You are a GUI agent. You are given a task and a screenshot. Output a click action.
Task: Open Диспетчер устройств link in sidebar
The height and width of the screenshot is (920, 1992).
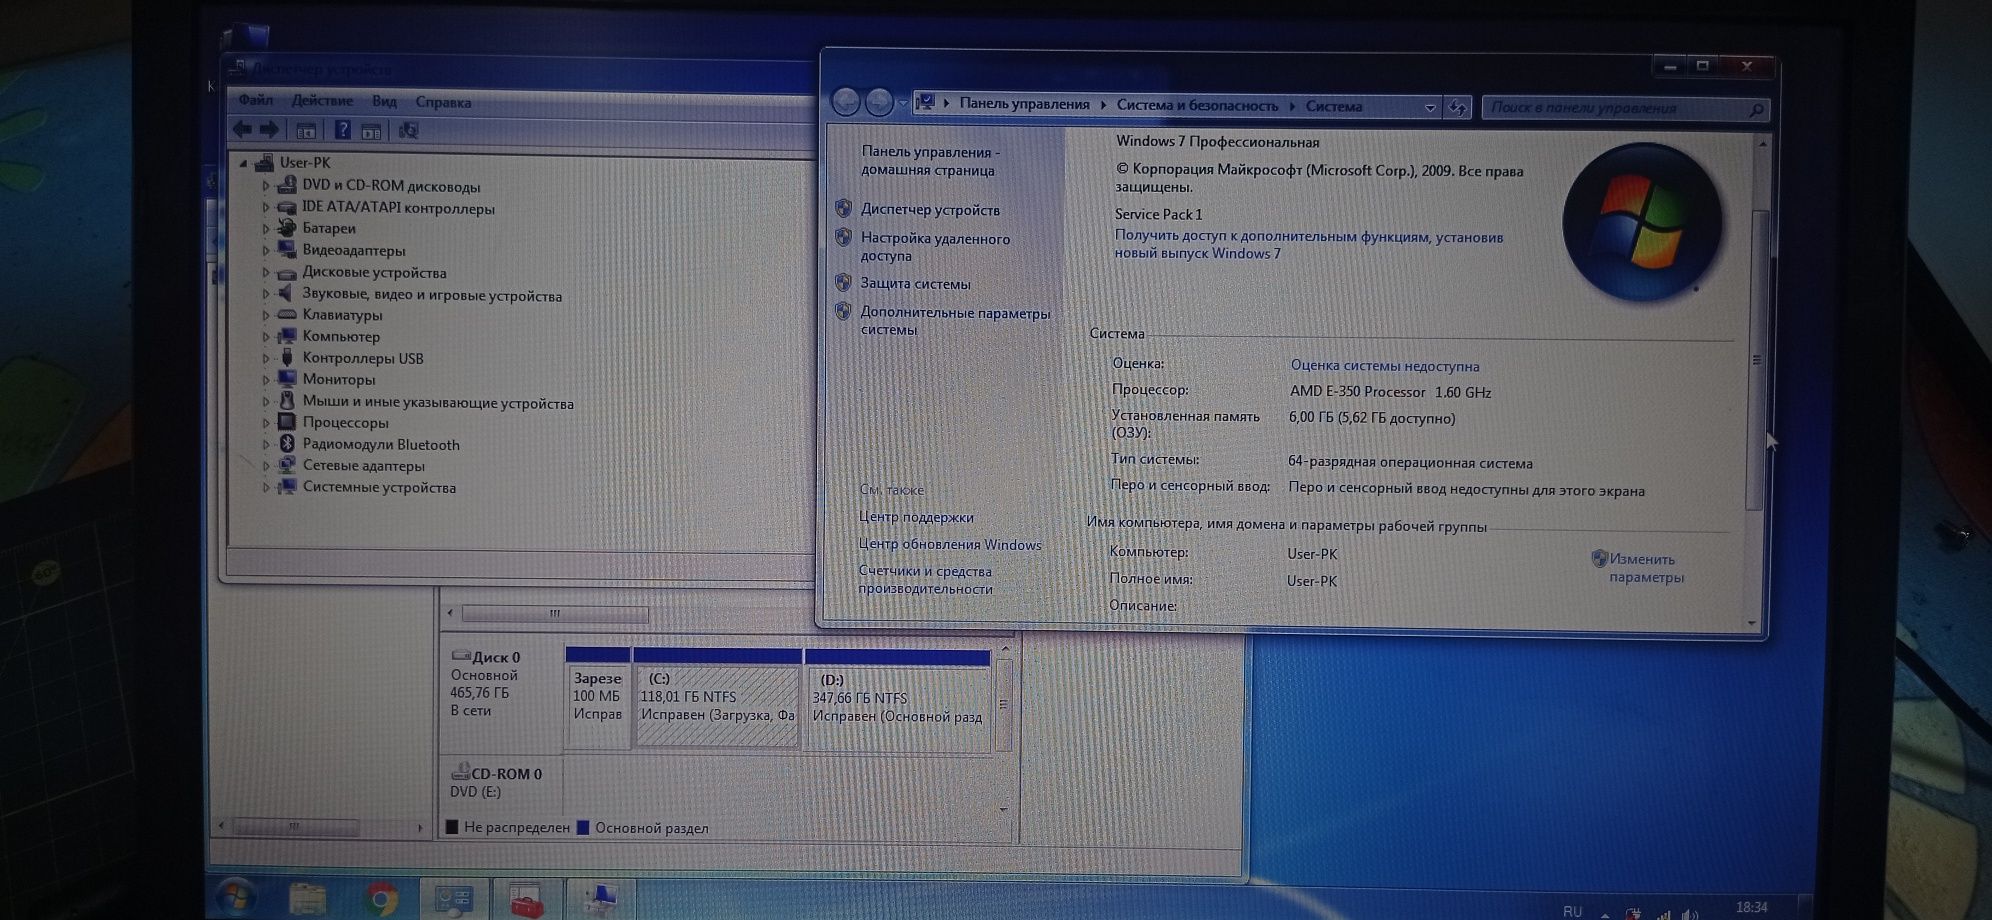click(930, 209)
